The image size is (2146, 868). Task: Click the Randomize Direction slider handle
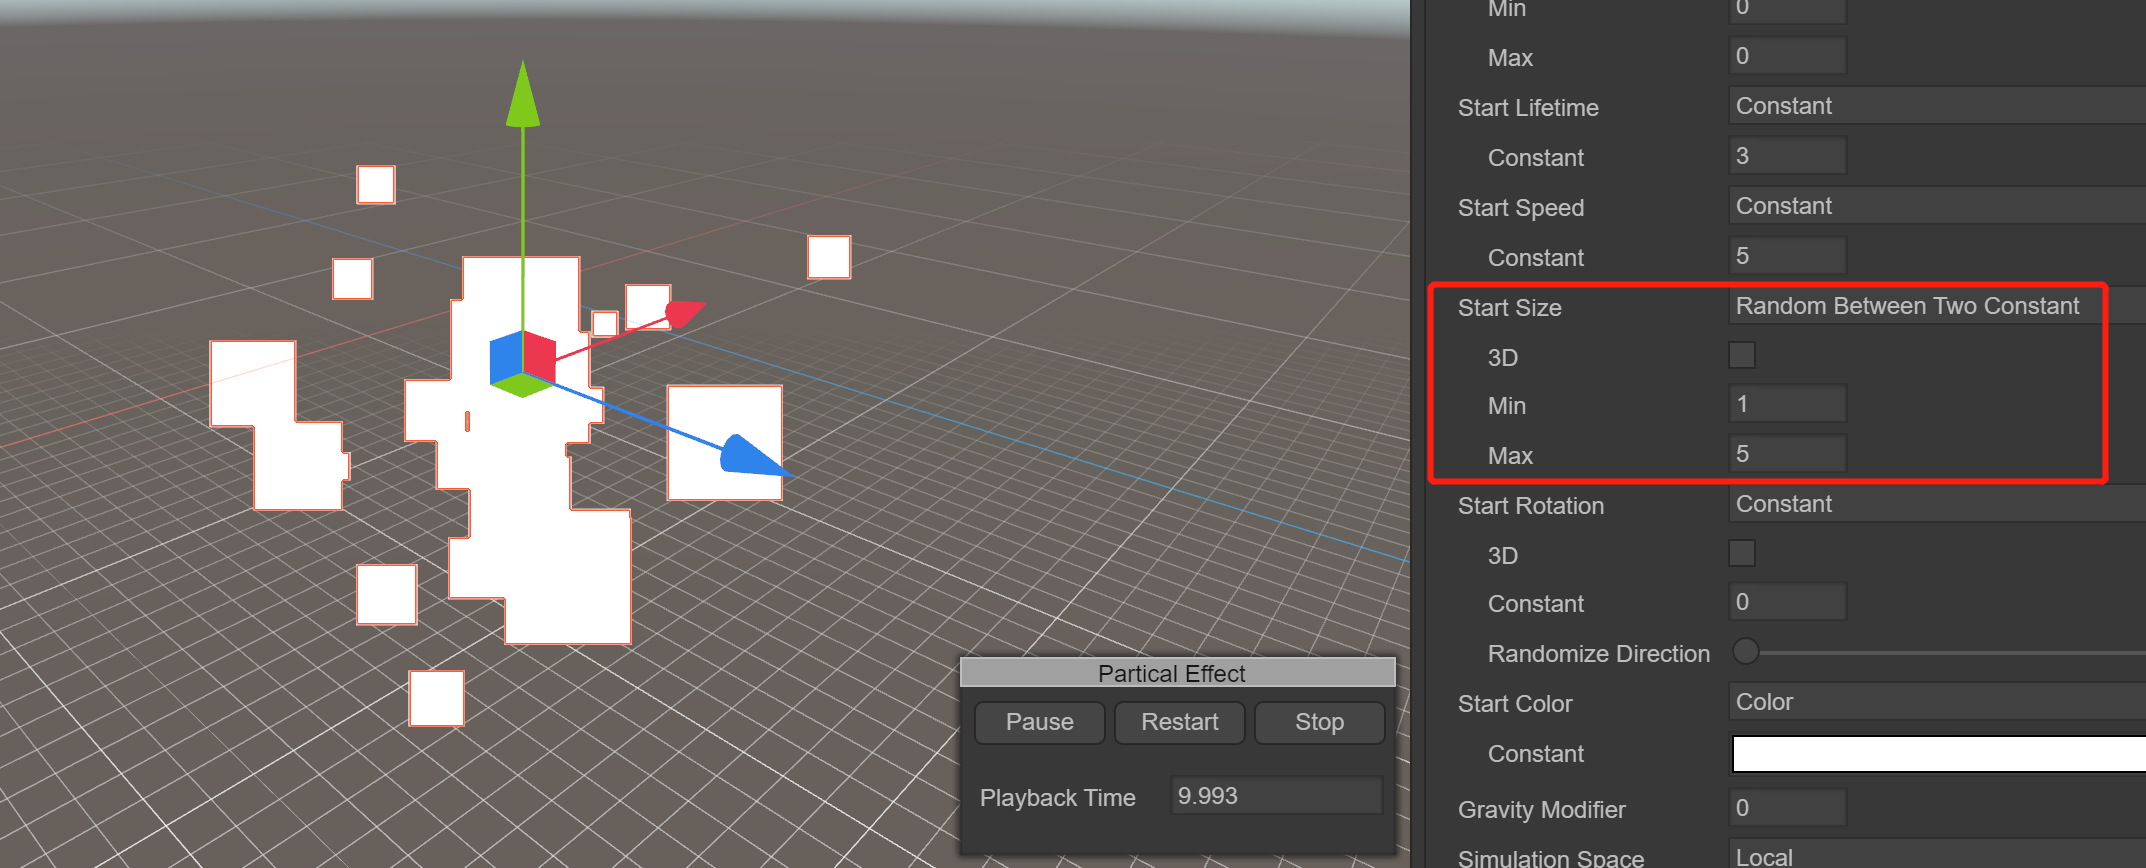1746,652
